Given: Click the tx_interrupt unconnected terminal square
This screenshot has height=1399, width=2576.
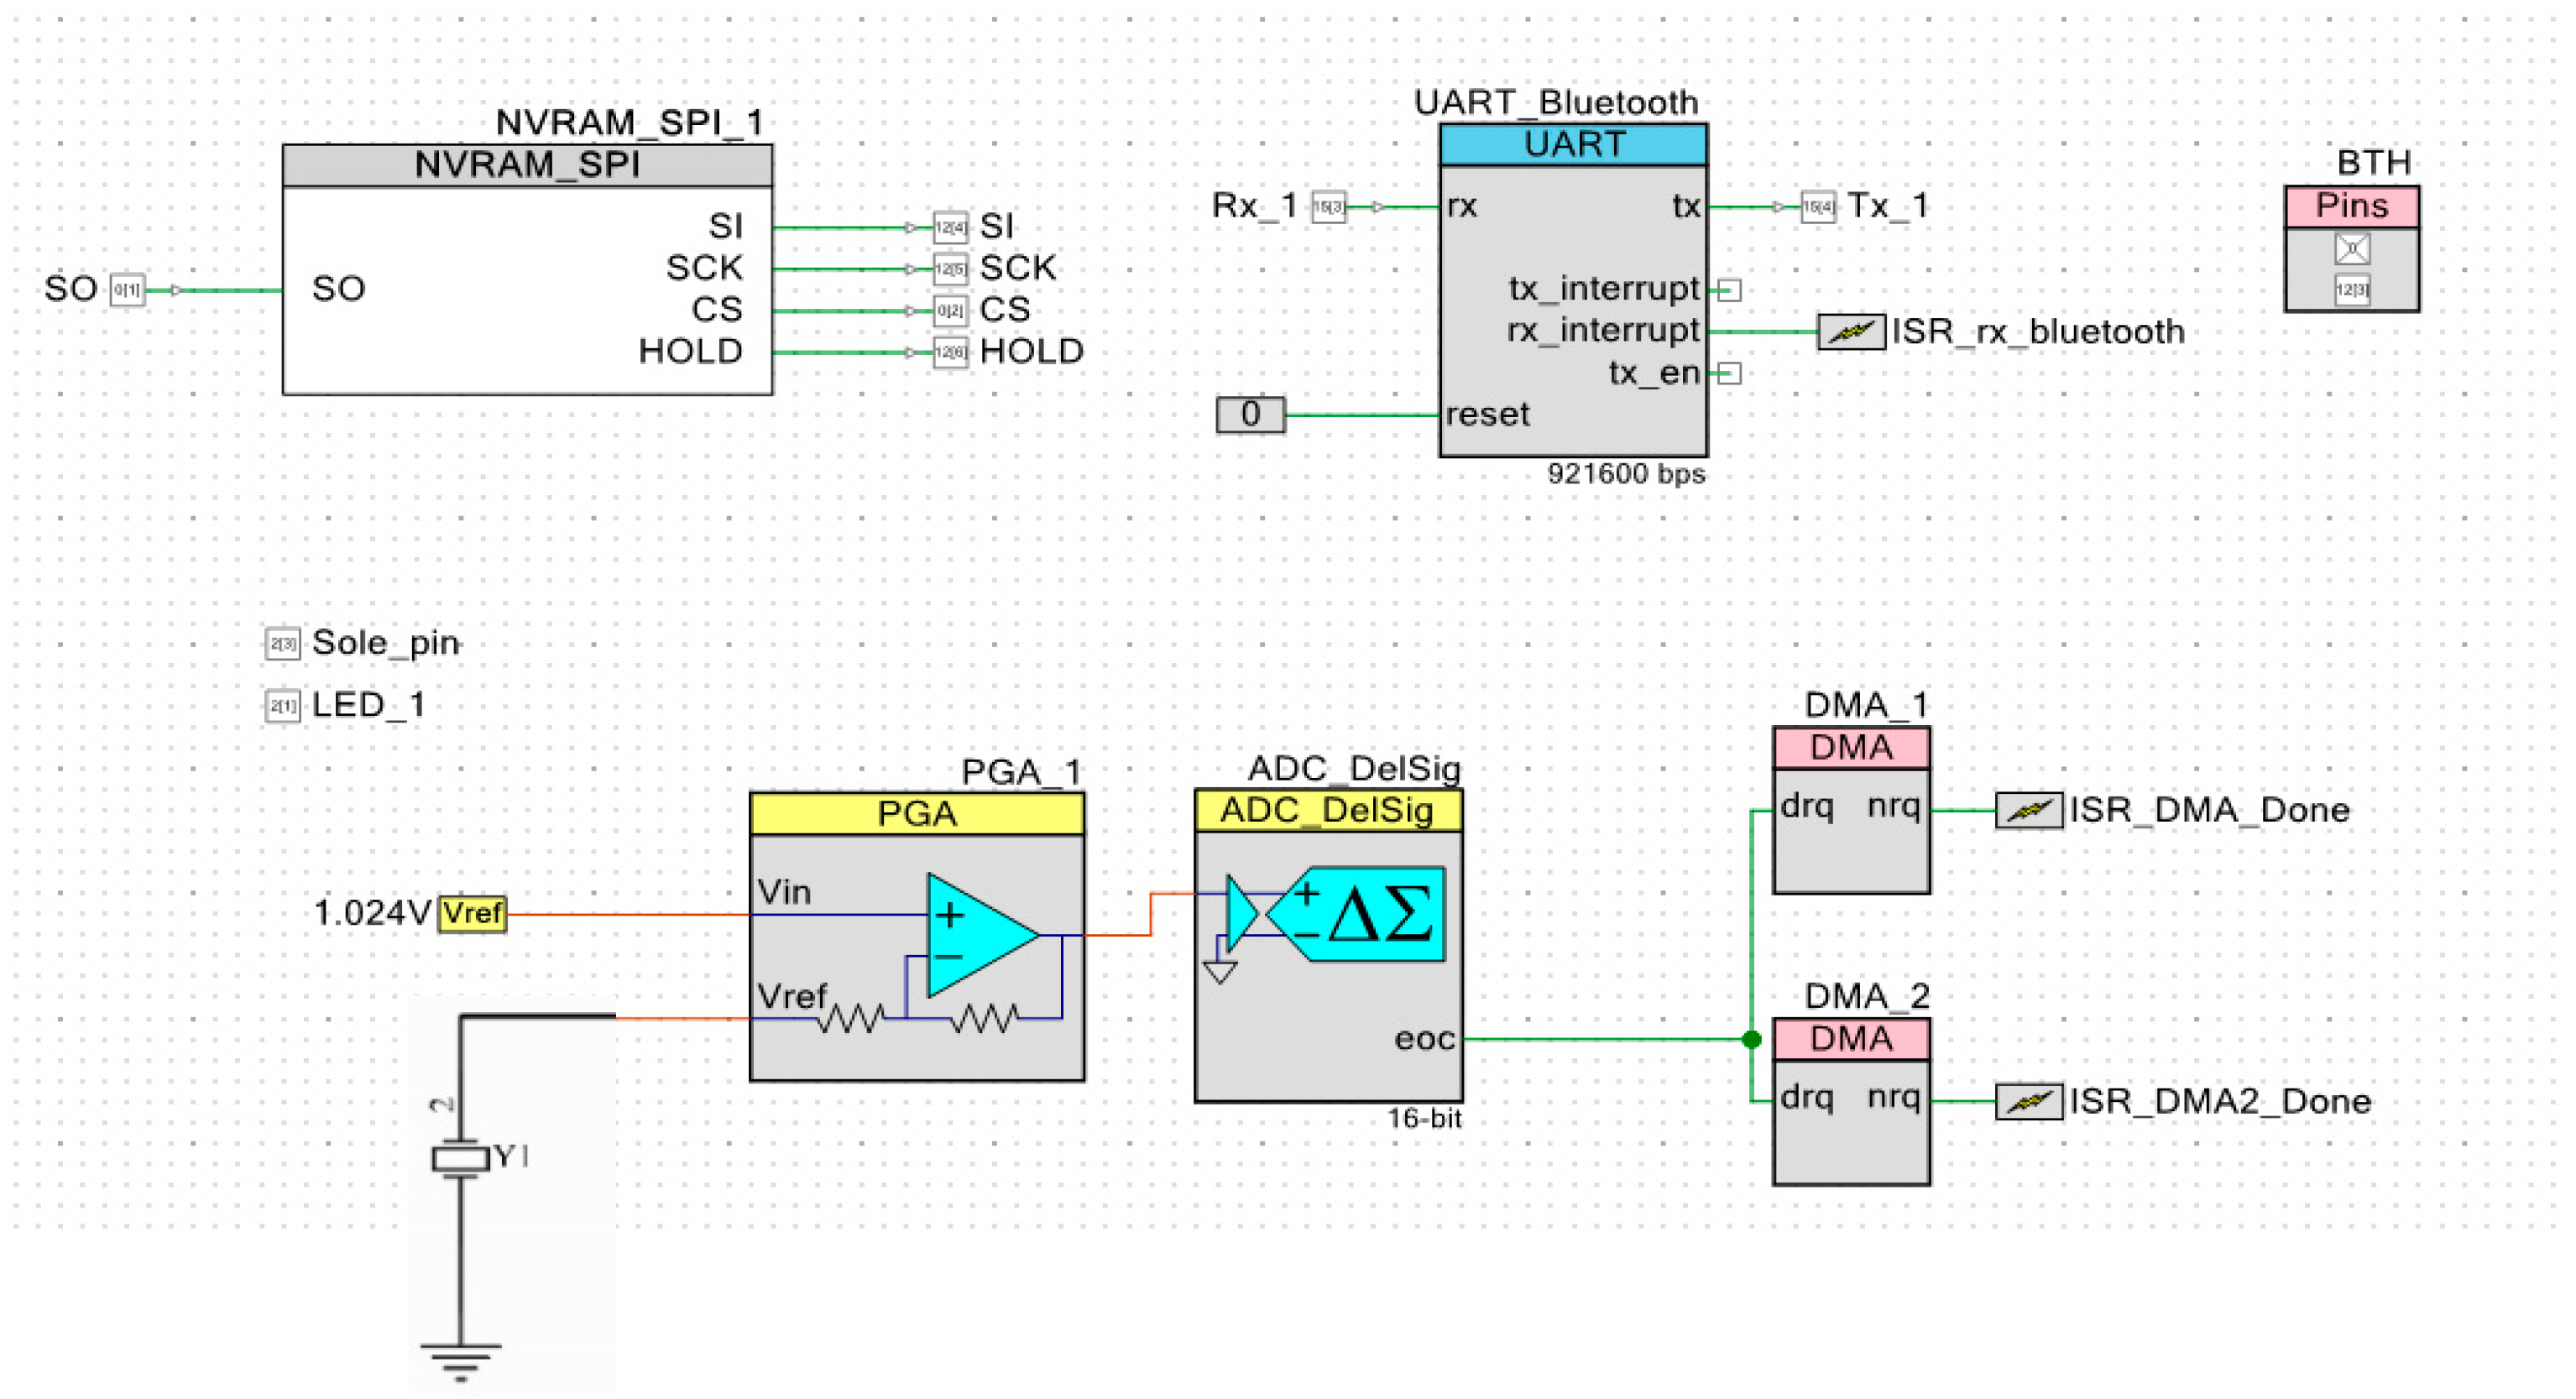Looking at the screenshot, I should point(1730,290).
